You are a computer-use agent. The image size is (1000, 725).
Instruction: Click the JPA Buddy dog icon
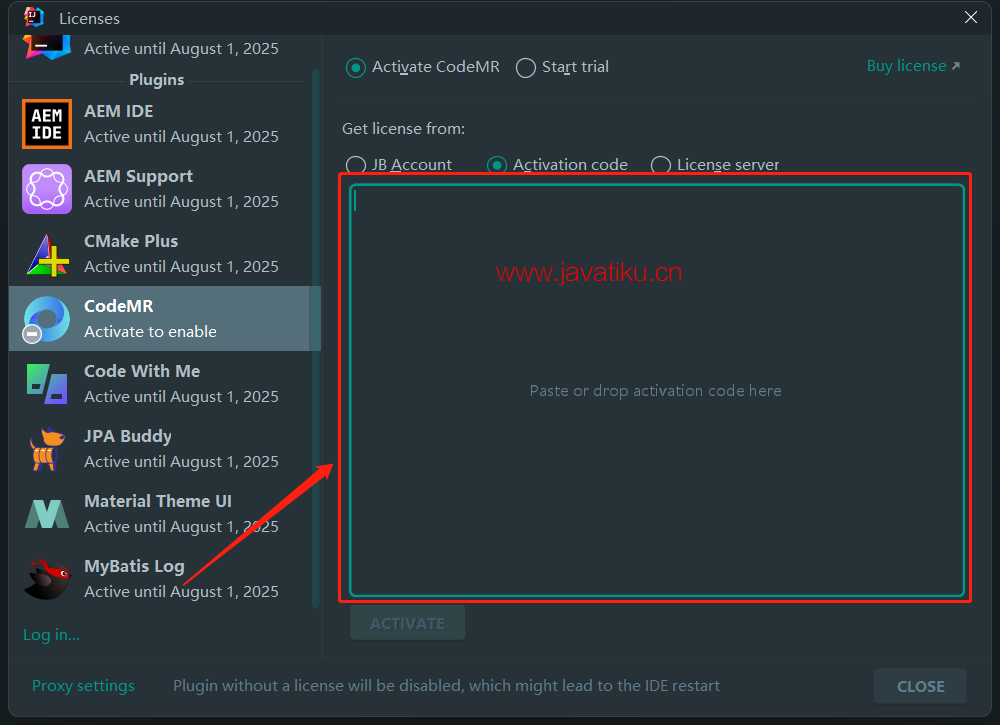point(47,449)
